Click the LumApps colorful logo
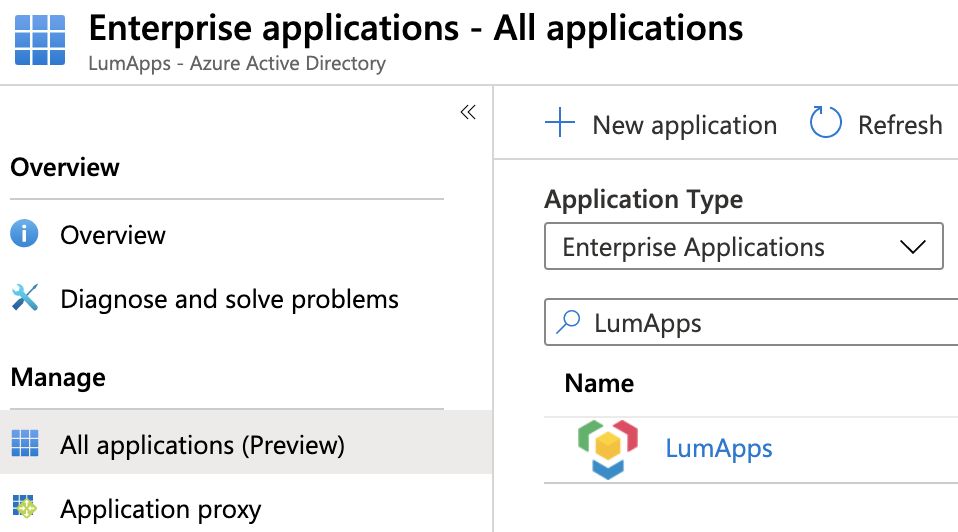Image resolution: width=958 pixels, height=532 pixels. [608, 450]
